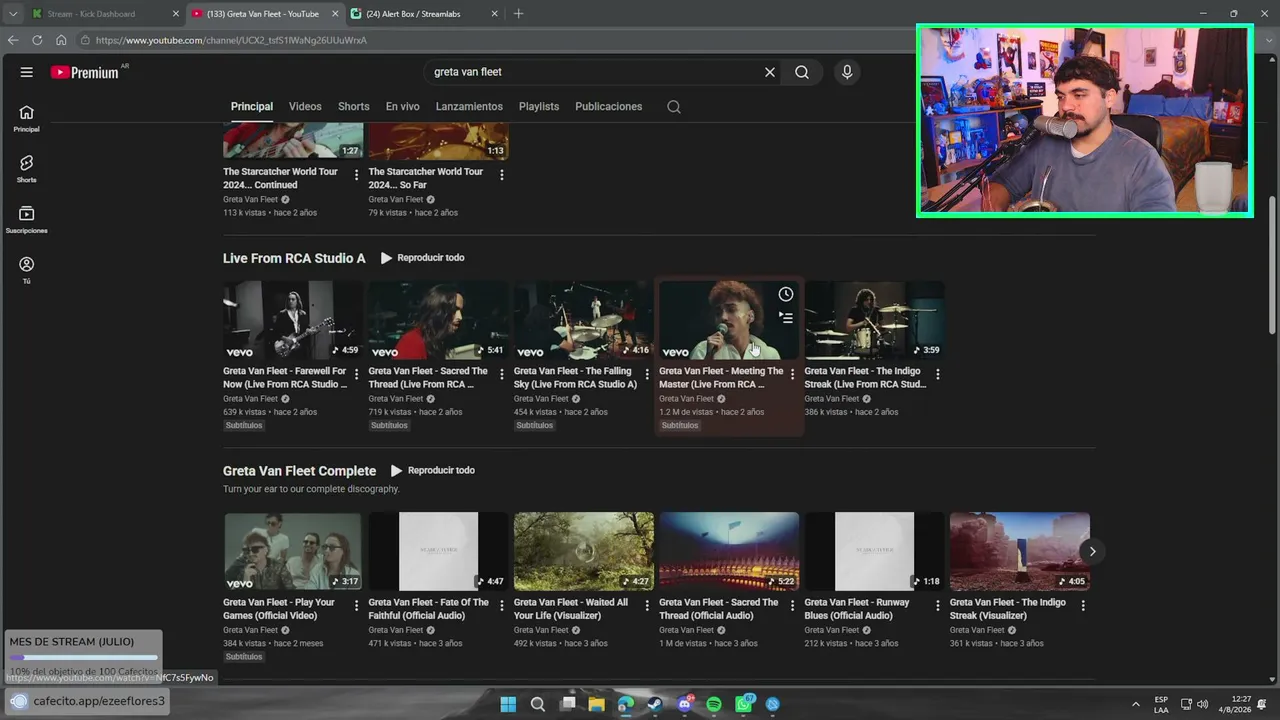The height and width of the screenshot is (720, 1280).
Task: Open a new browser tab
Action: click(x=518, y=14)
